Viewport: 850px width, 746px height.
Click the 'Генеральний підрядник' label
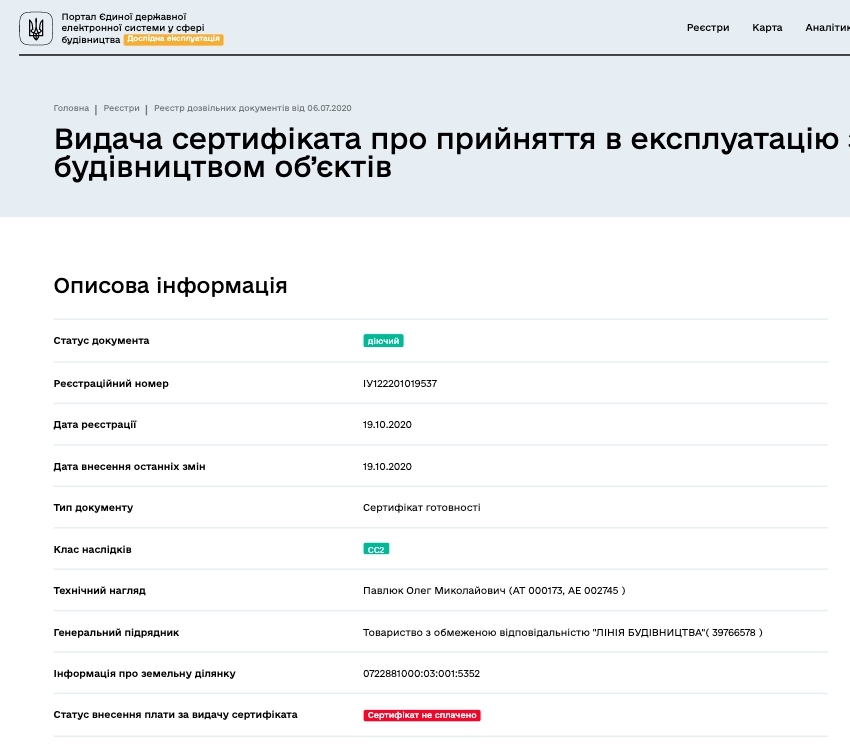[116, 632]
